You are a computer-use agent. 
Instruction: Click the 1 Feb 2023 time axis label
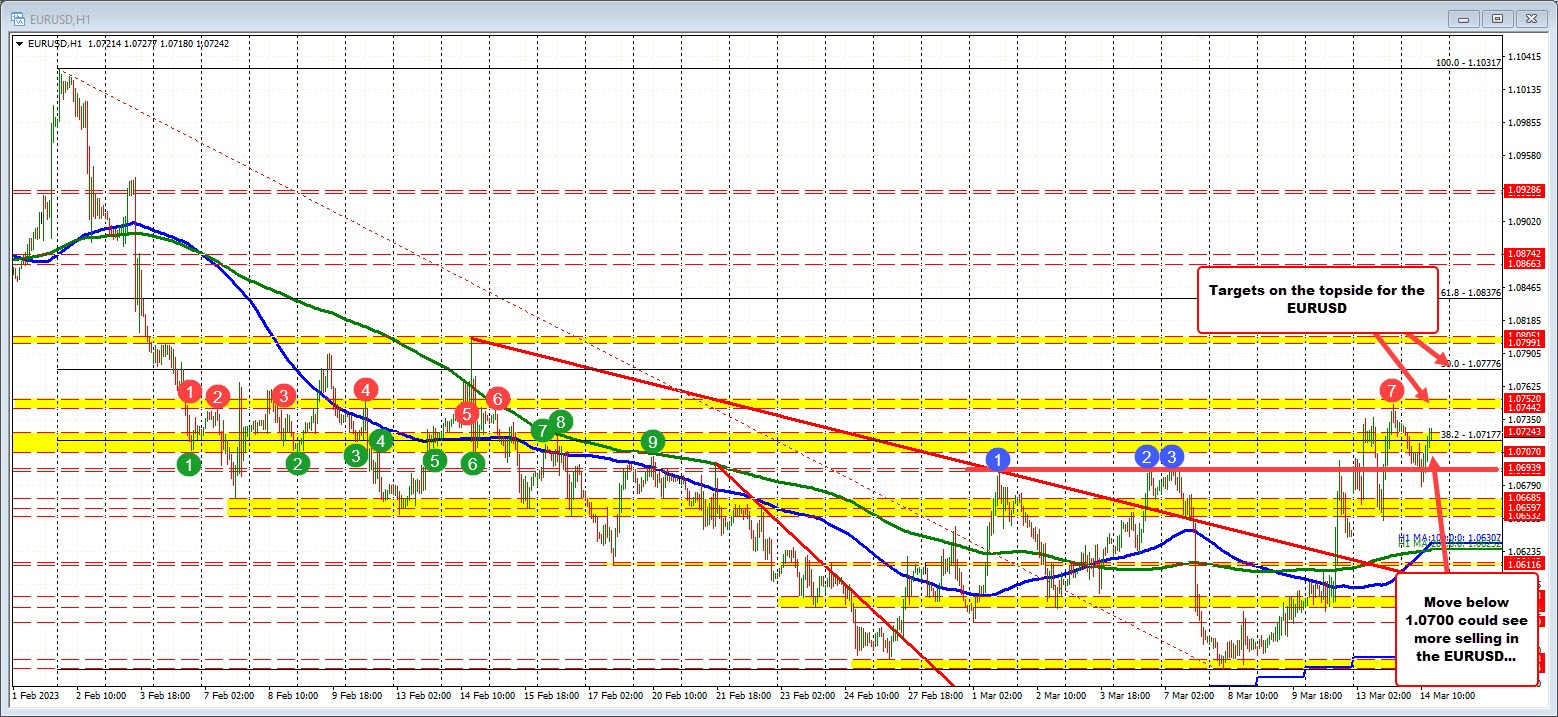click(x=36, y=694)
